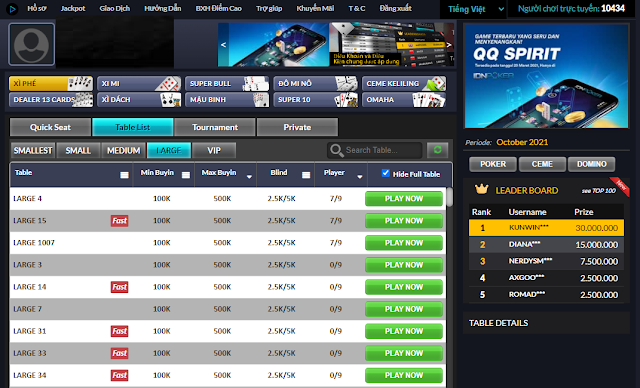Click Đăng xuất to log out
This screenshot has width=640, height=388.
coord(396,8)
